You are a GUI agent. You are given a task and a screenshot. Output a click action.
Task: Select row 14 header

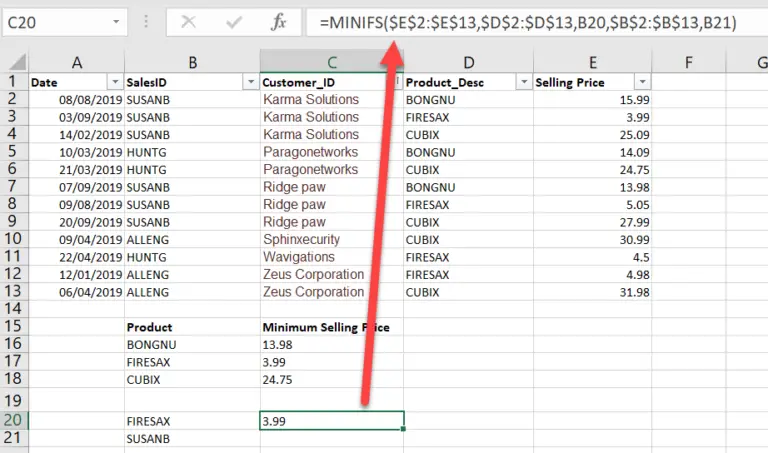tap(13, 309)
